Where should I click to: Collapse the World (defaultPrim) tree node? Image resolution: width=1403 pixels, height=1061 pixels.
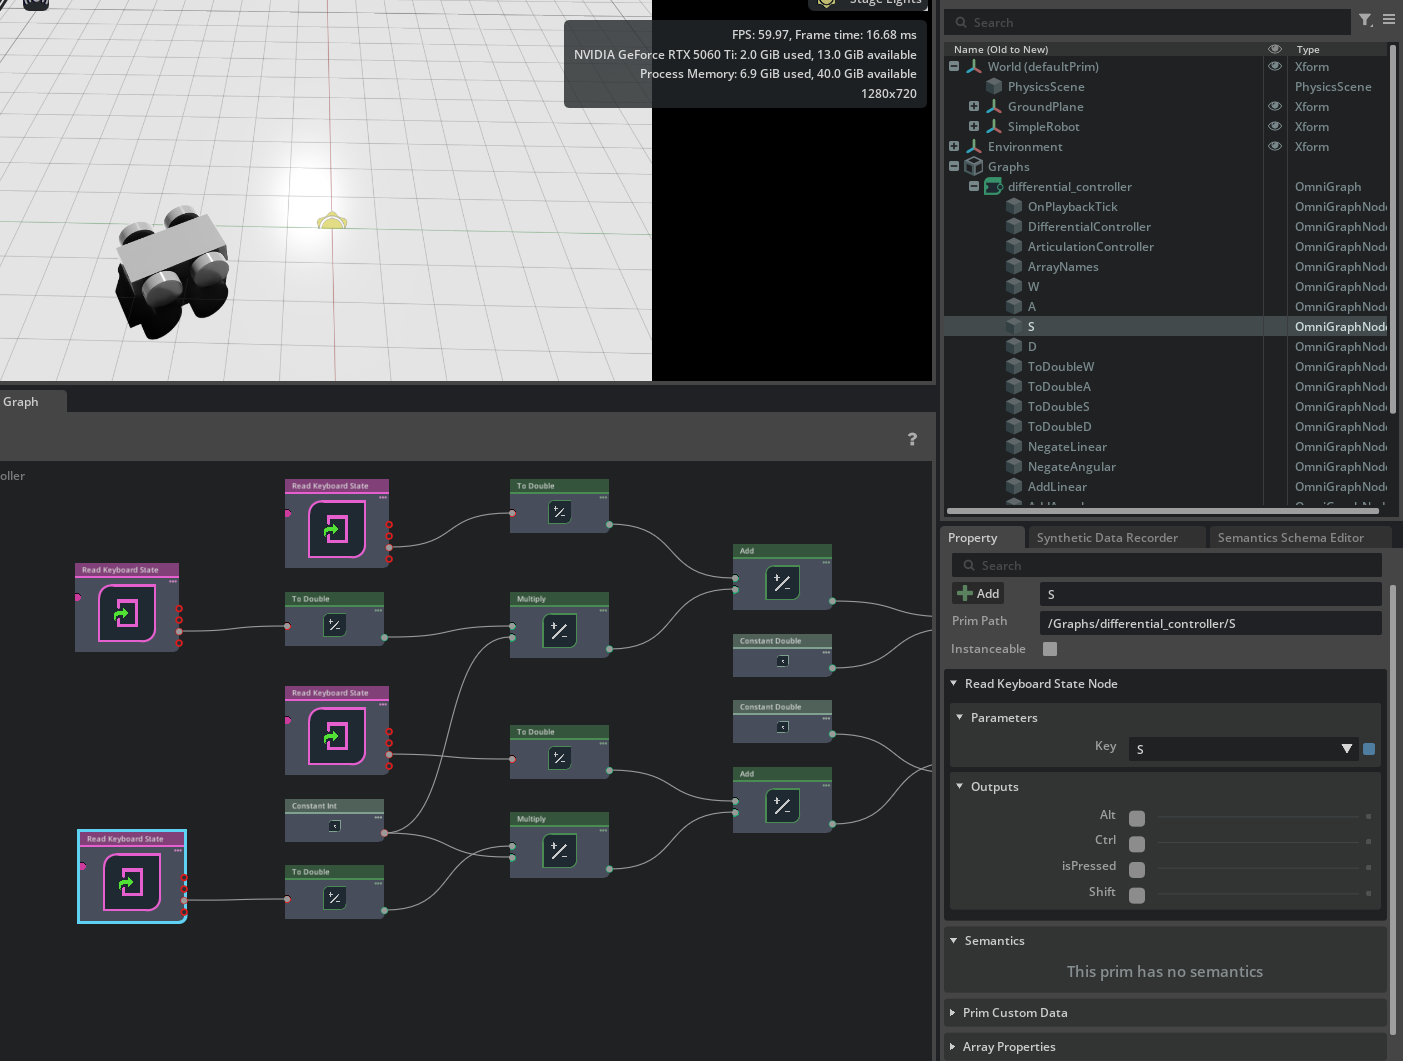pos(954,67)
